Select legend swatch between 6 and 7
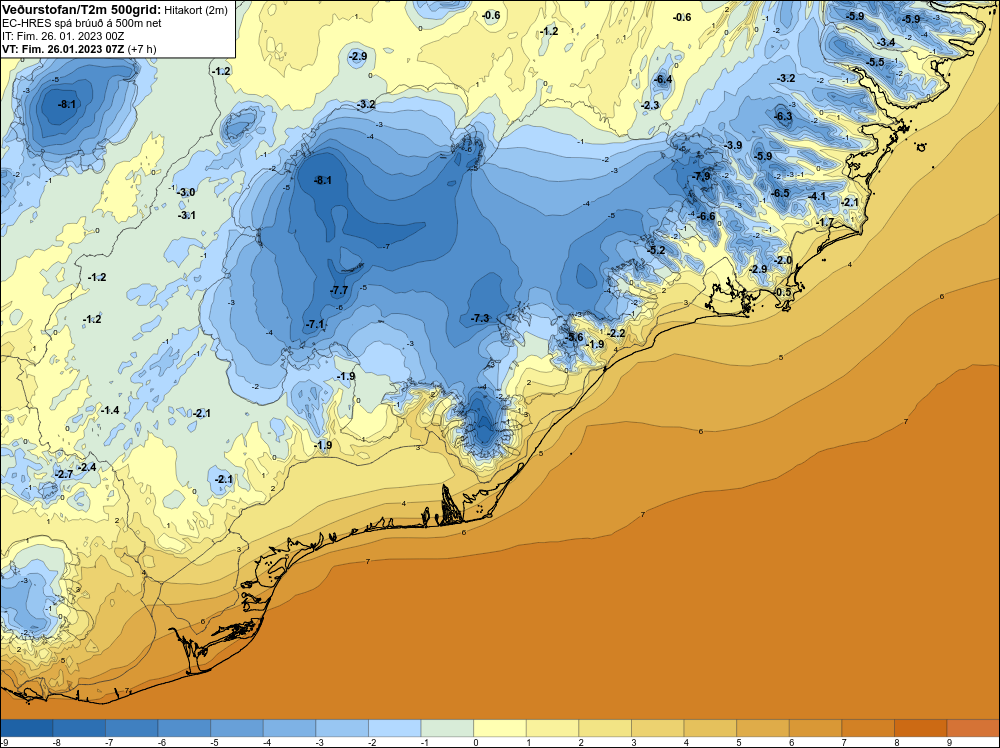Image resolution: width=1000 pixels, height=748 pixels. point(816,728)
